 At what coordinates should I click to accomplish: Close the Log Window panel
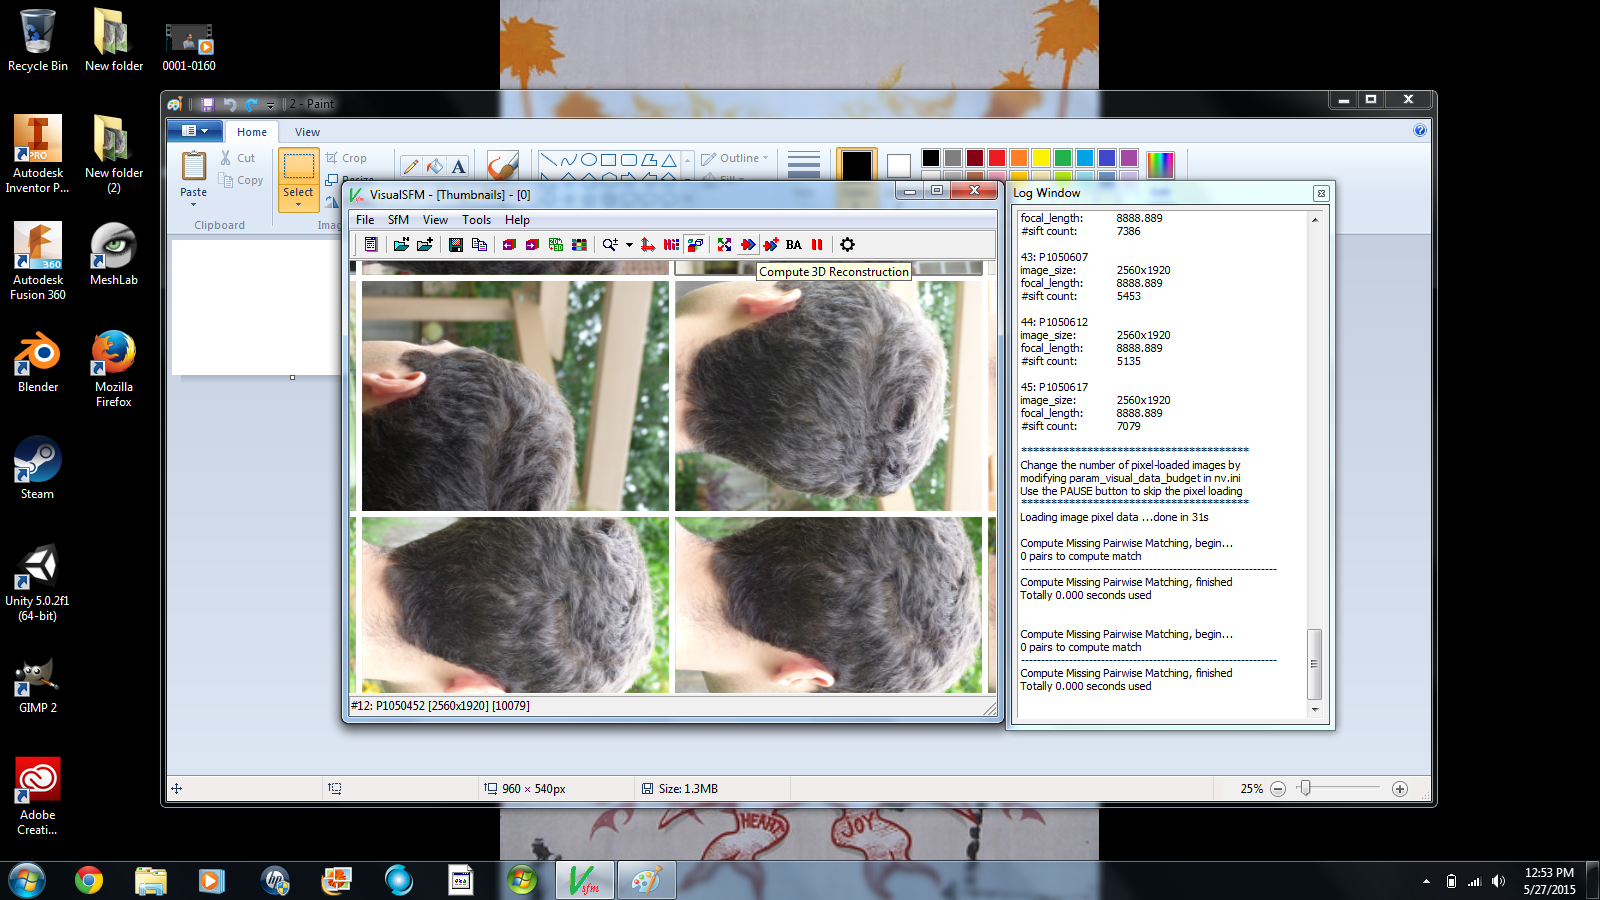tap(1320, 193)
